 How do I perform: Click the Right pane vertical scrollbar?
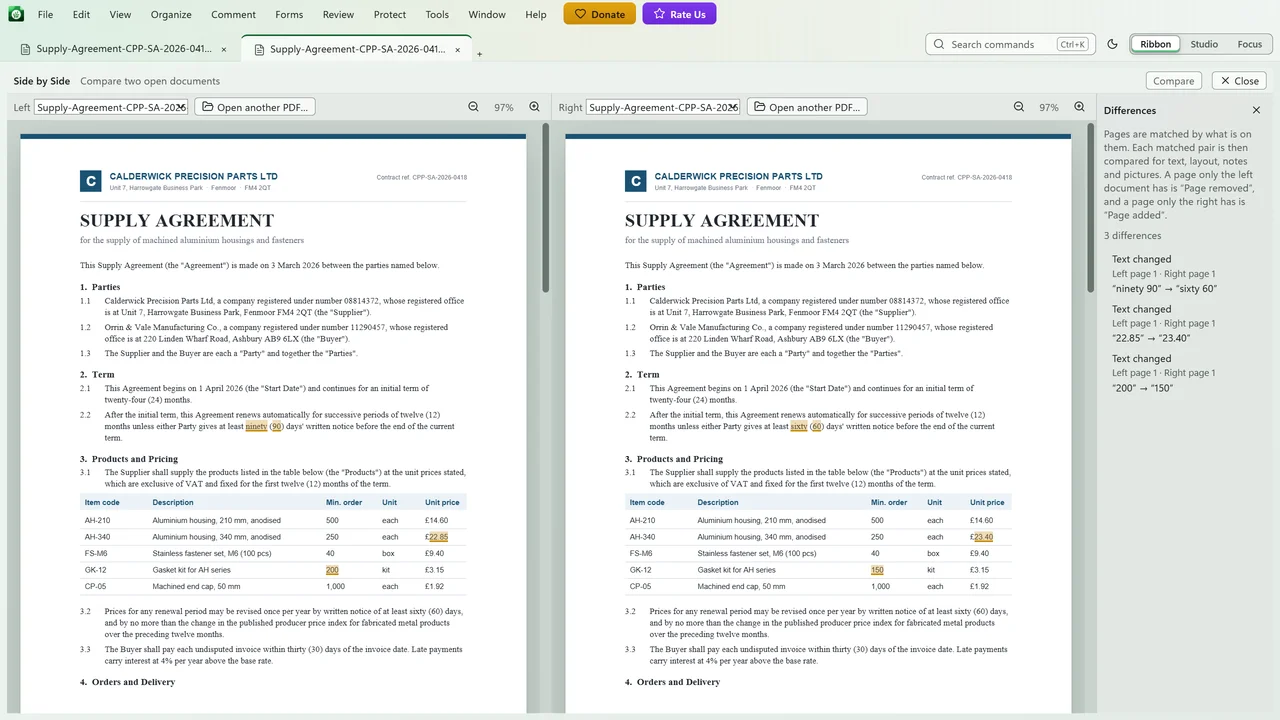1090,208
